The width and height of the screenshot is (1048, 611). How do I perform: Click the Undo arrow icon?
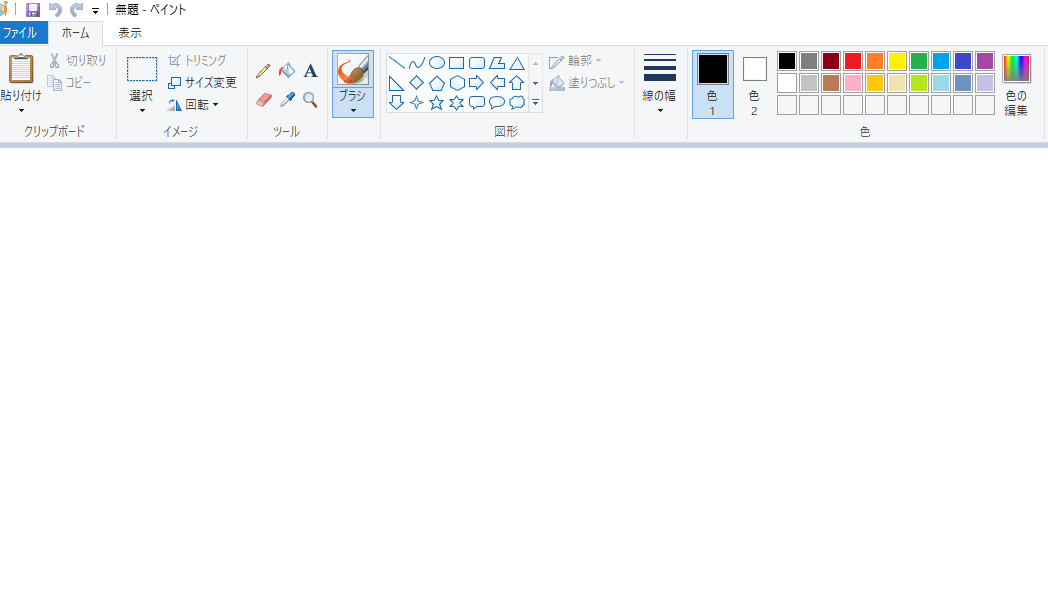coord(55,10)
